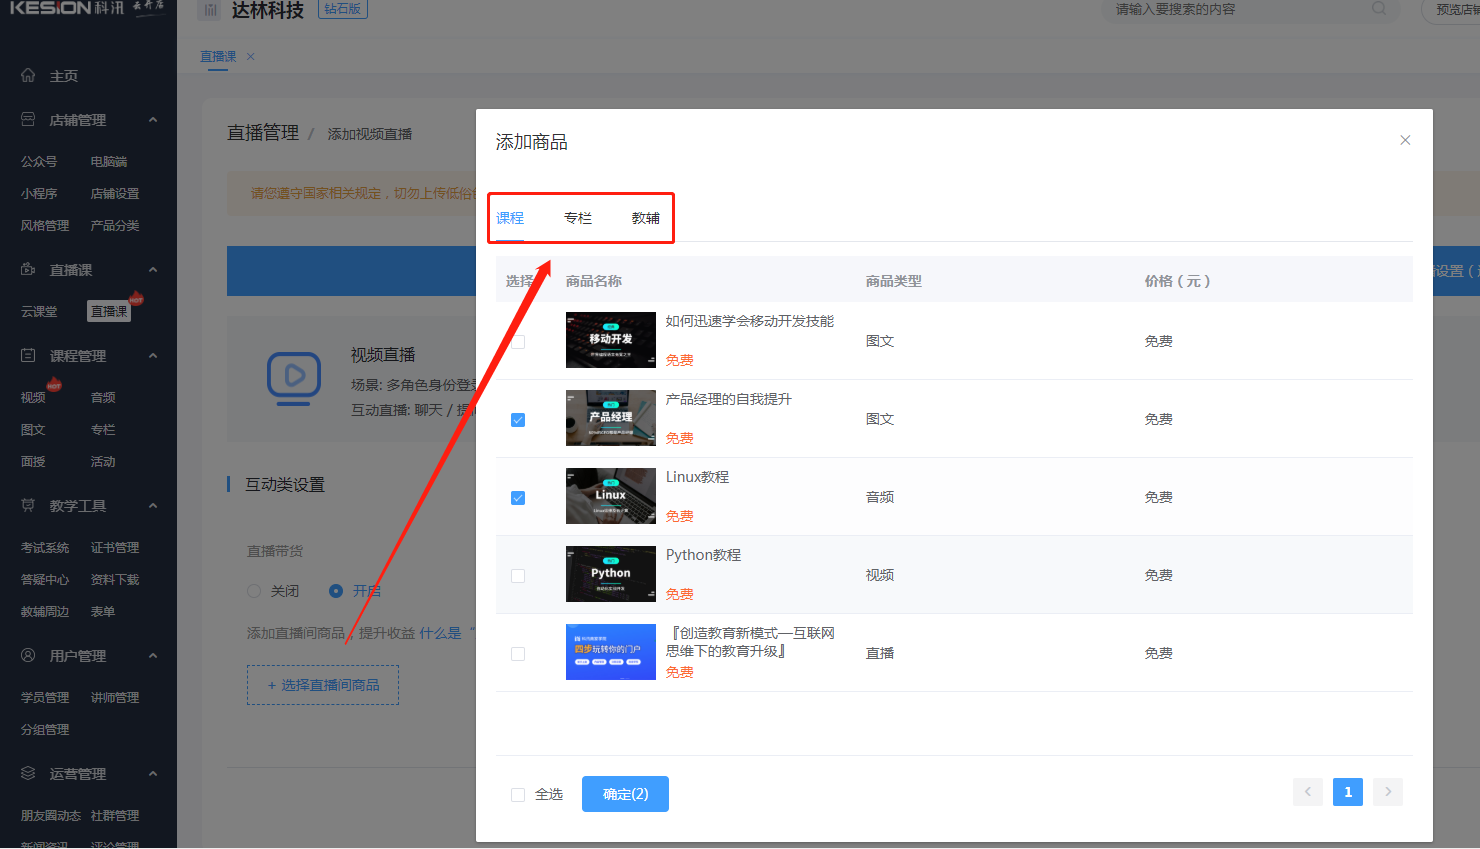Click the search magnifier icon
1480x849 pixels.
(x=1379, y=10)
